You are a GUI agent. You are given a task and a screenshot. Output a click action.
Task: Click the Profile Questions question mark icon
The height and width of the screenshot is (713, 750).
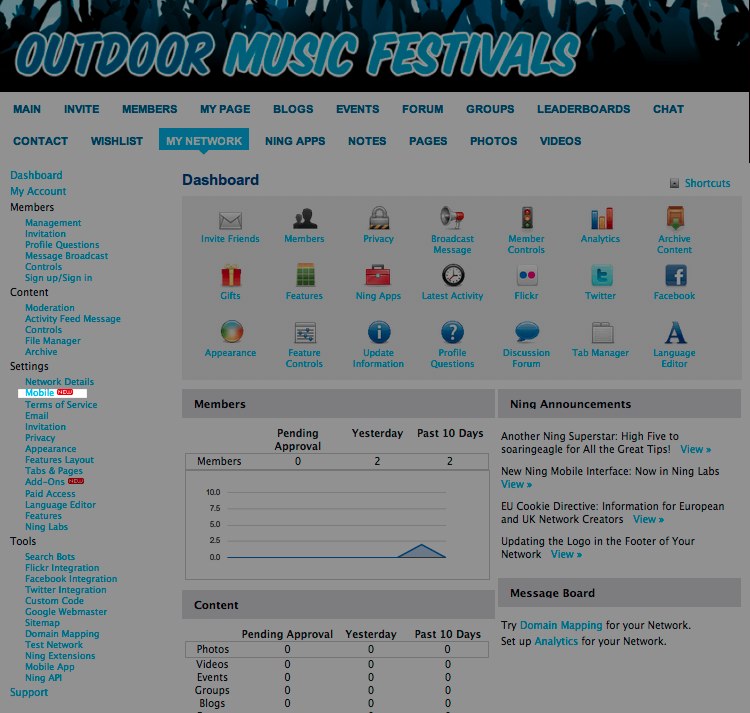tap(452, 332)
